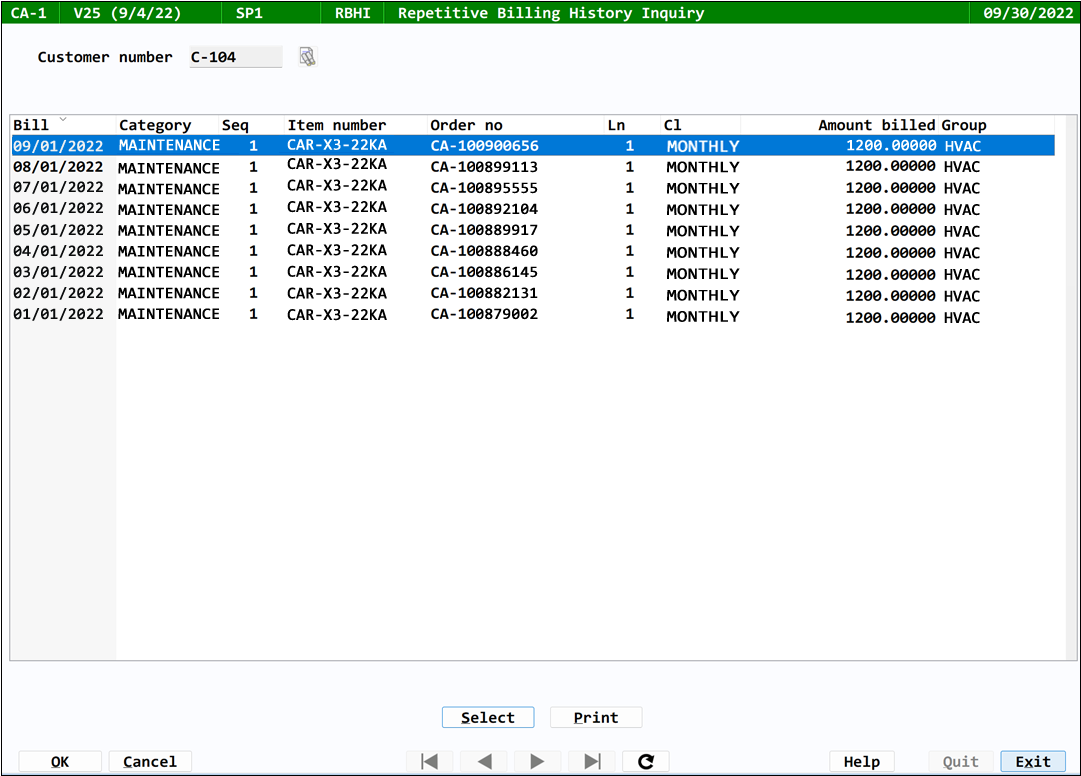Image resolution: width=1081 pixels, height=776 pixels.
Task: Click order number CA-100892104
Action: (484, 209)
